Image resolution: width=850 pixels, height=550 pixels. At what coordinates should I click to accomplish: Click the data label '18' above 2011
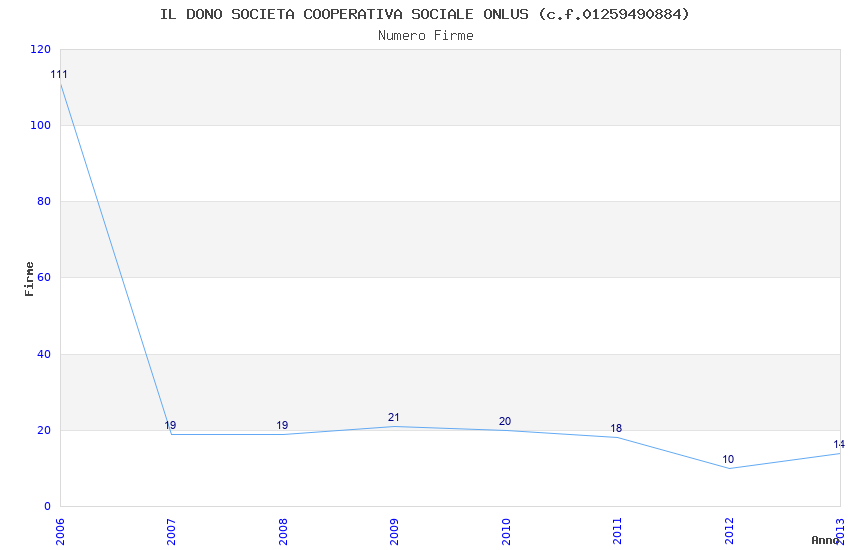coord(616,429)
